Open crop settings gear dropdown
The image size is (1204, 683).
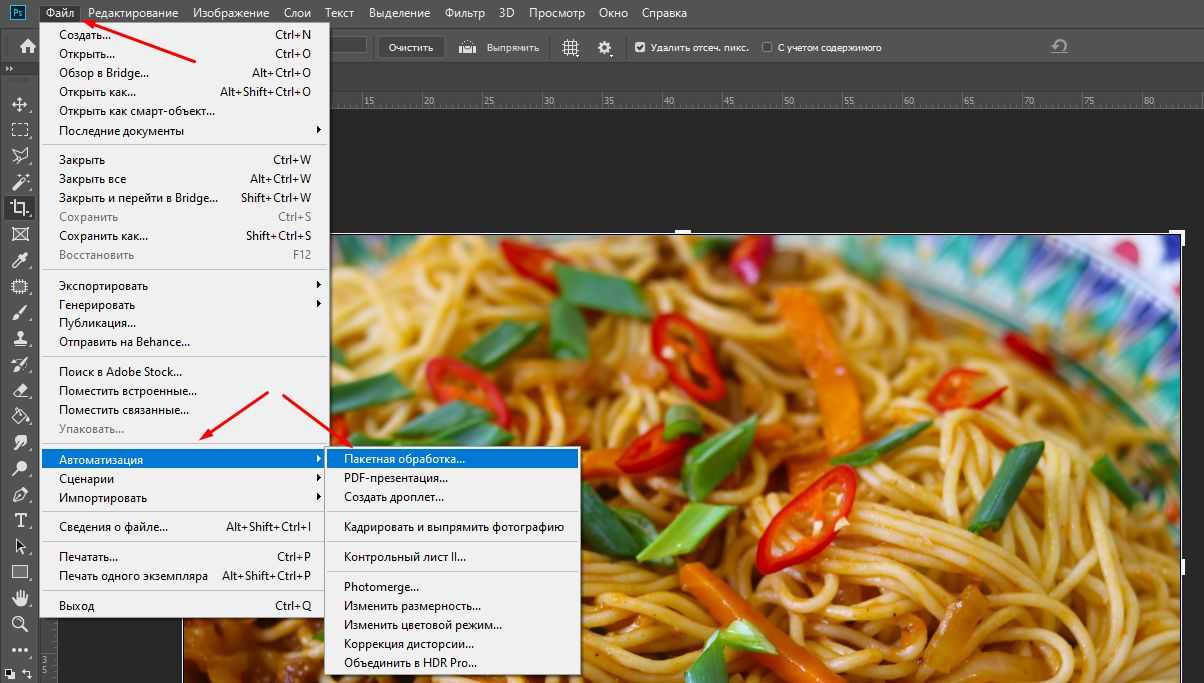[x=605, y=47]
